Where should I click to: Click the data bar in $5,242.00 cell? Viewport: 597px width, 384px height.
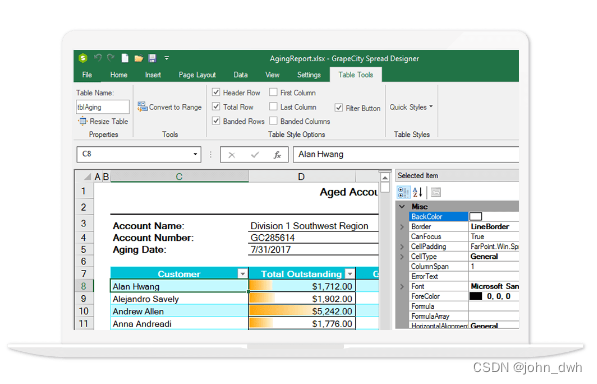[280, 311]
